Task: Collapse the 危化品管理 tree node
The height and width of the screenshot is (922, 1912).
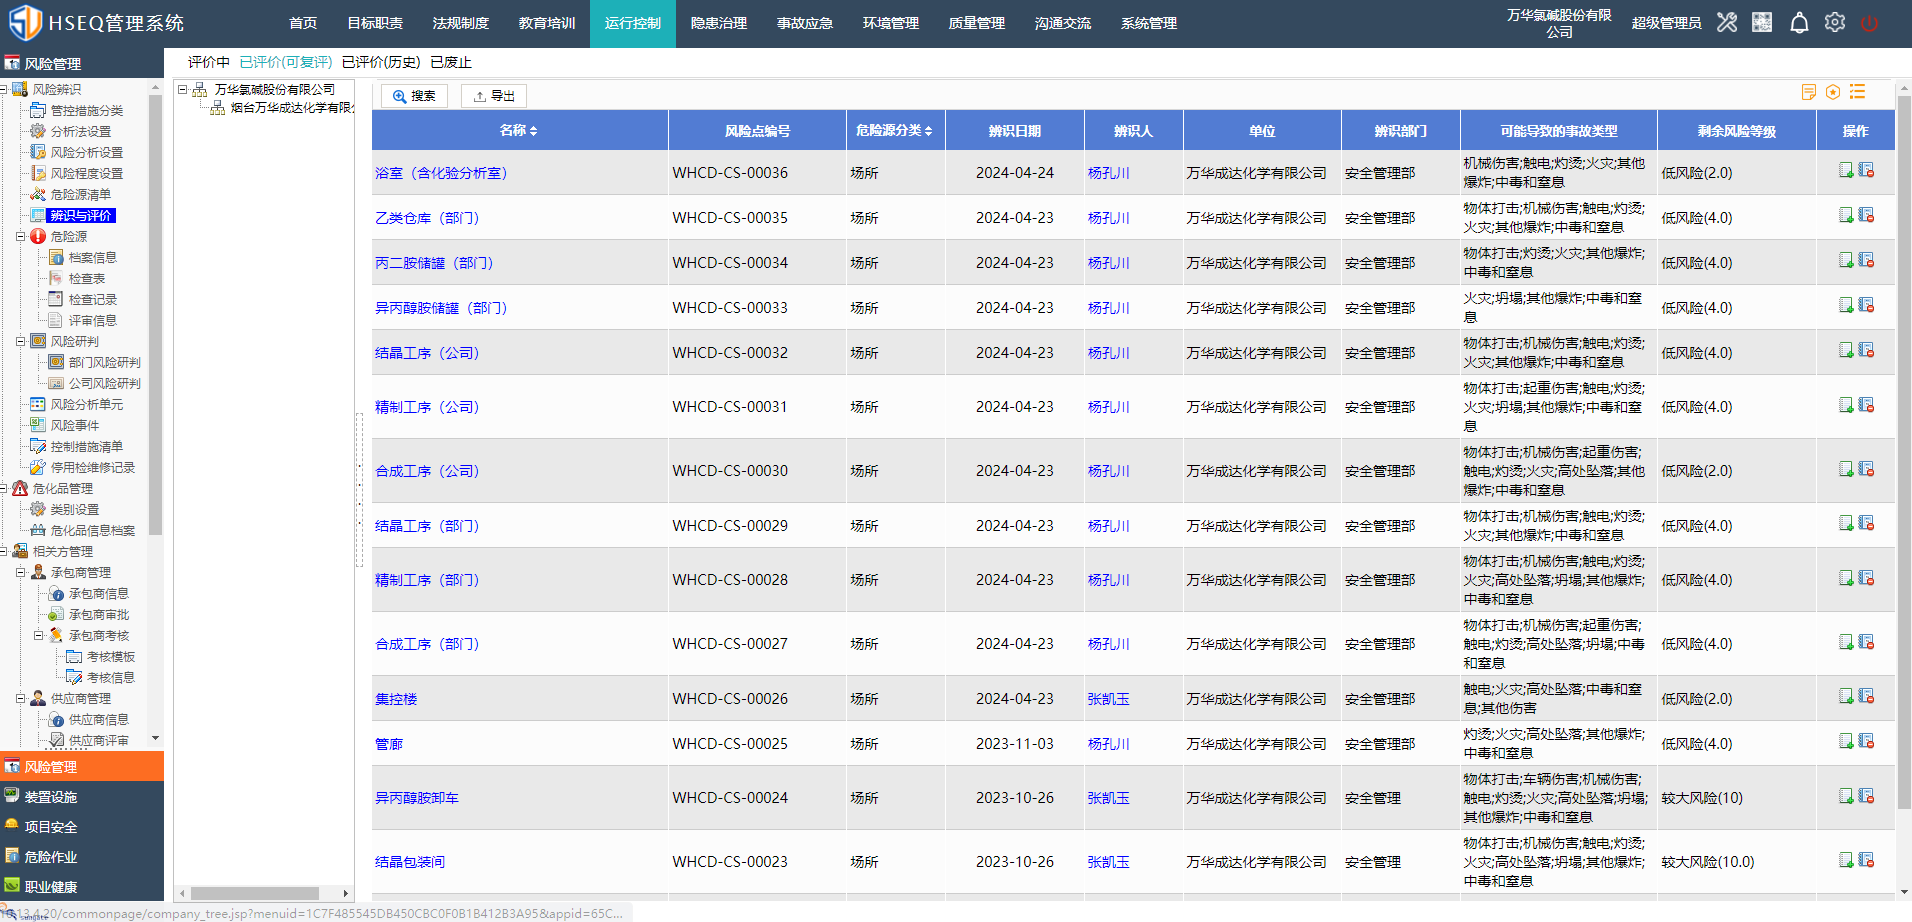Action: [x=4, y=489]
